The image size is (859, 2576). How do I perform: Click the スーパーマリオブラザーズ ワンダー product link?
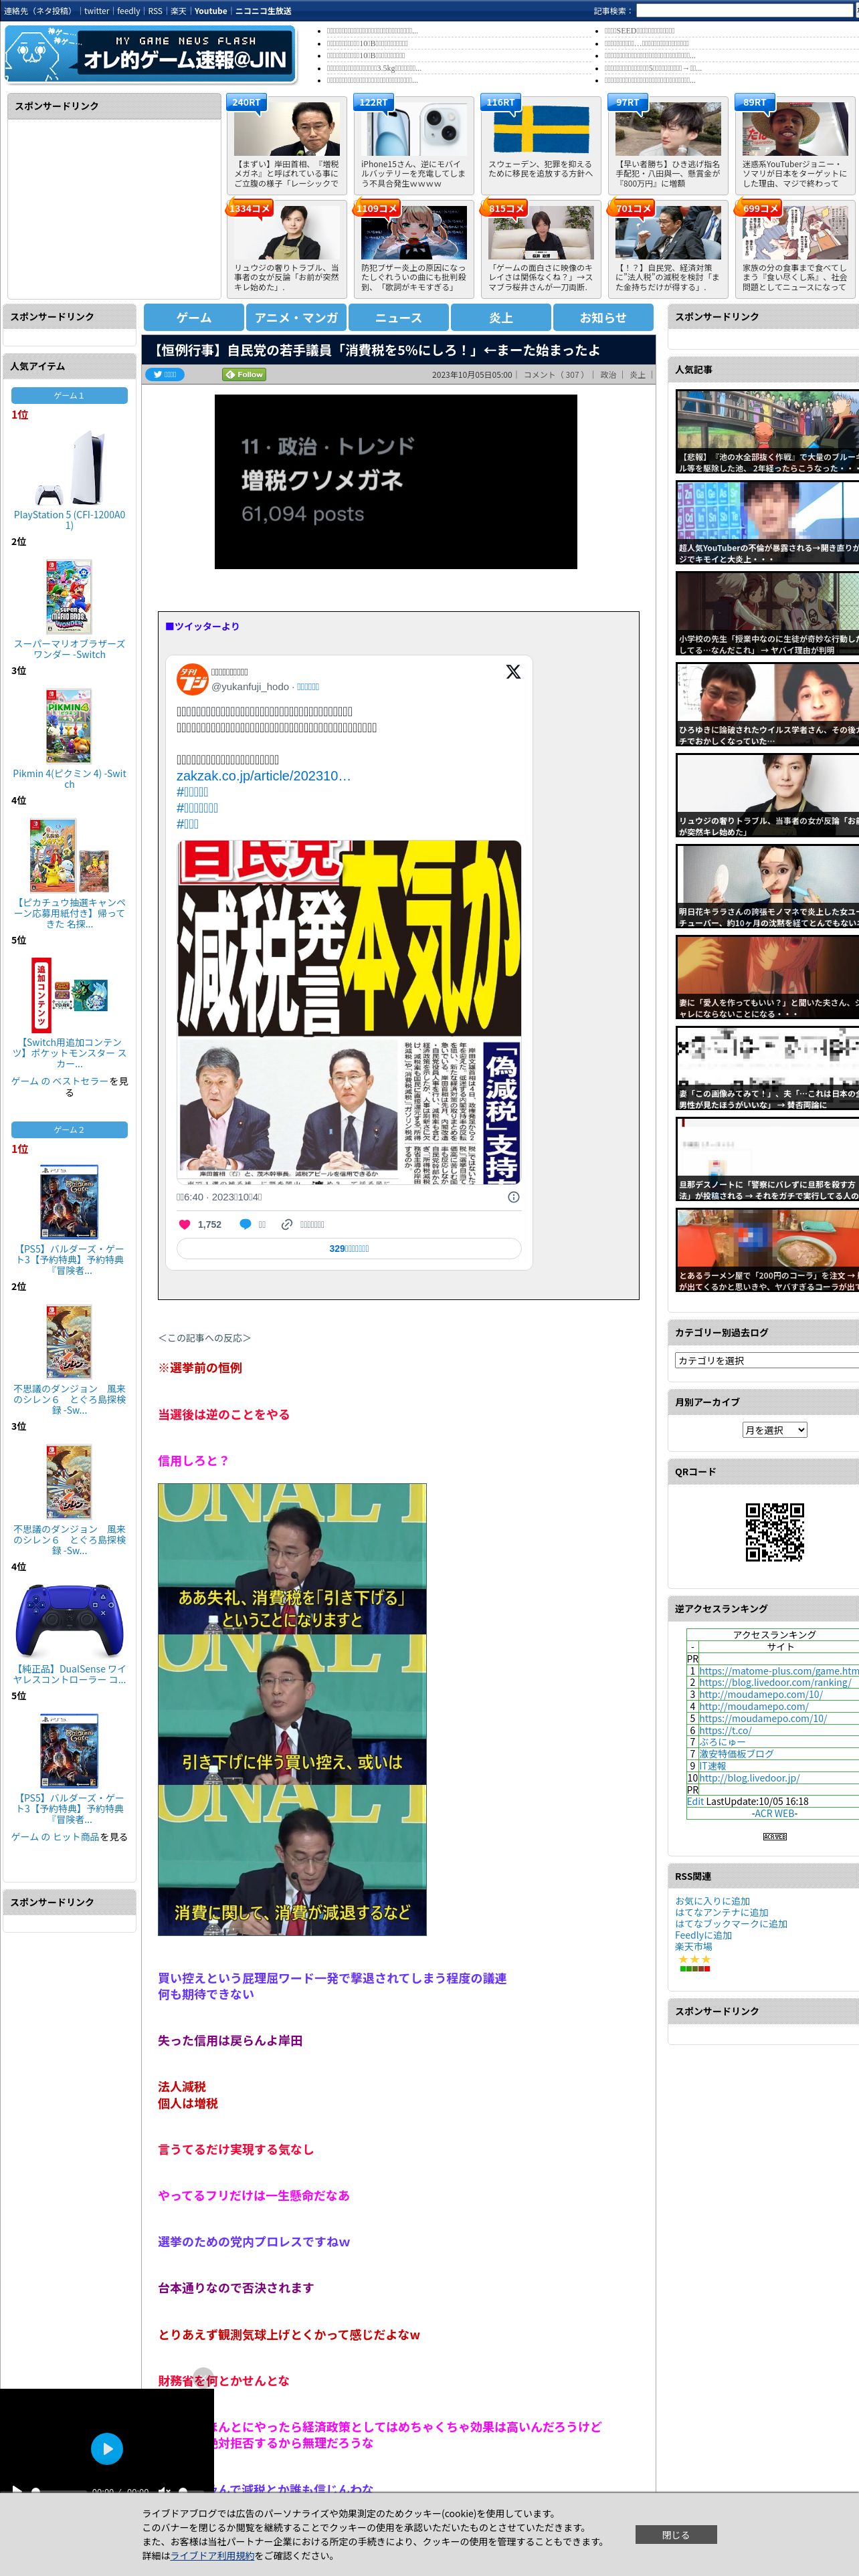pos(69,649)
